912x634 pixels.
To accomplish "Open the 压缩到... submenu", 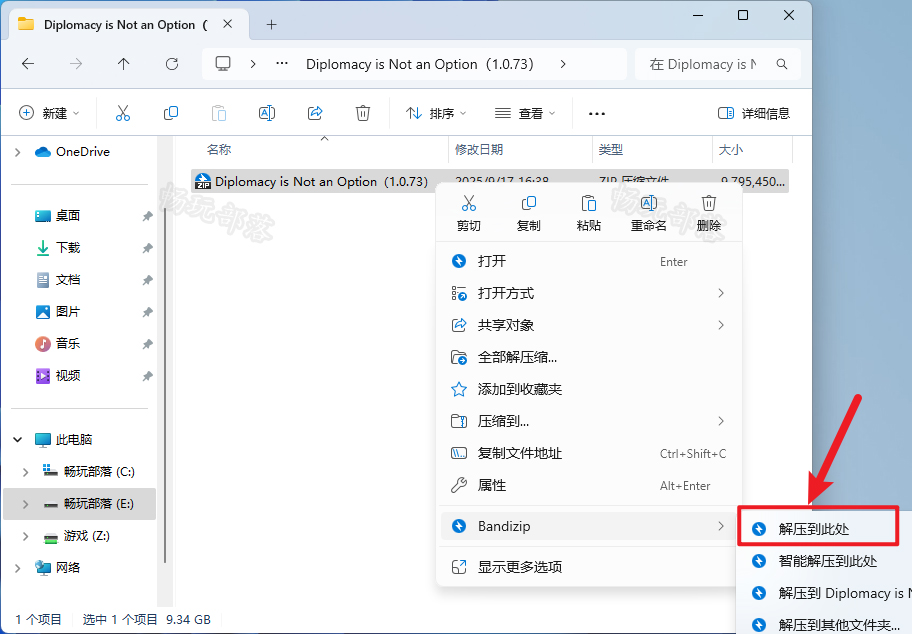I will click(589, 421).
